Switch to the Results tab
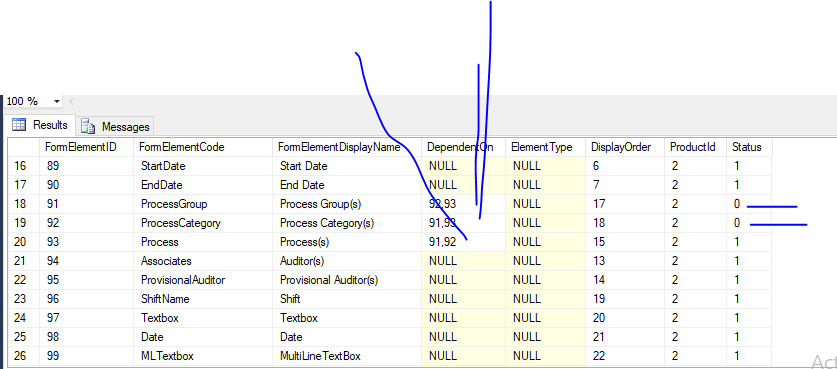The image size is (837, 369). [x=40, y=125]
